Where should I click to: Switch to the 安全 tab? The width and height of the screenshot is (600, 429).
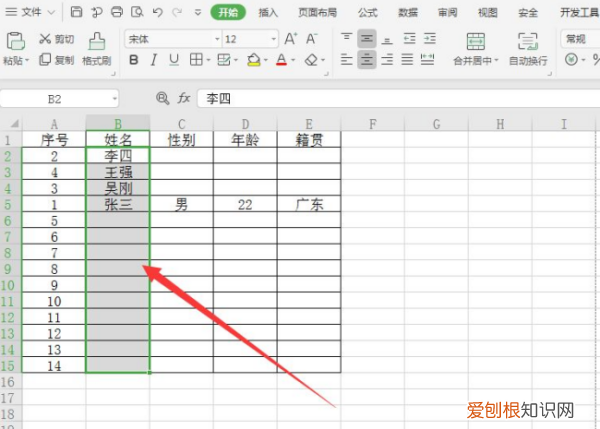pyautogui.click(x=528, y=13)
